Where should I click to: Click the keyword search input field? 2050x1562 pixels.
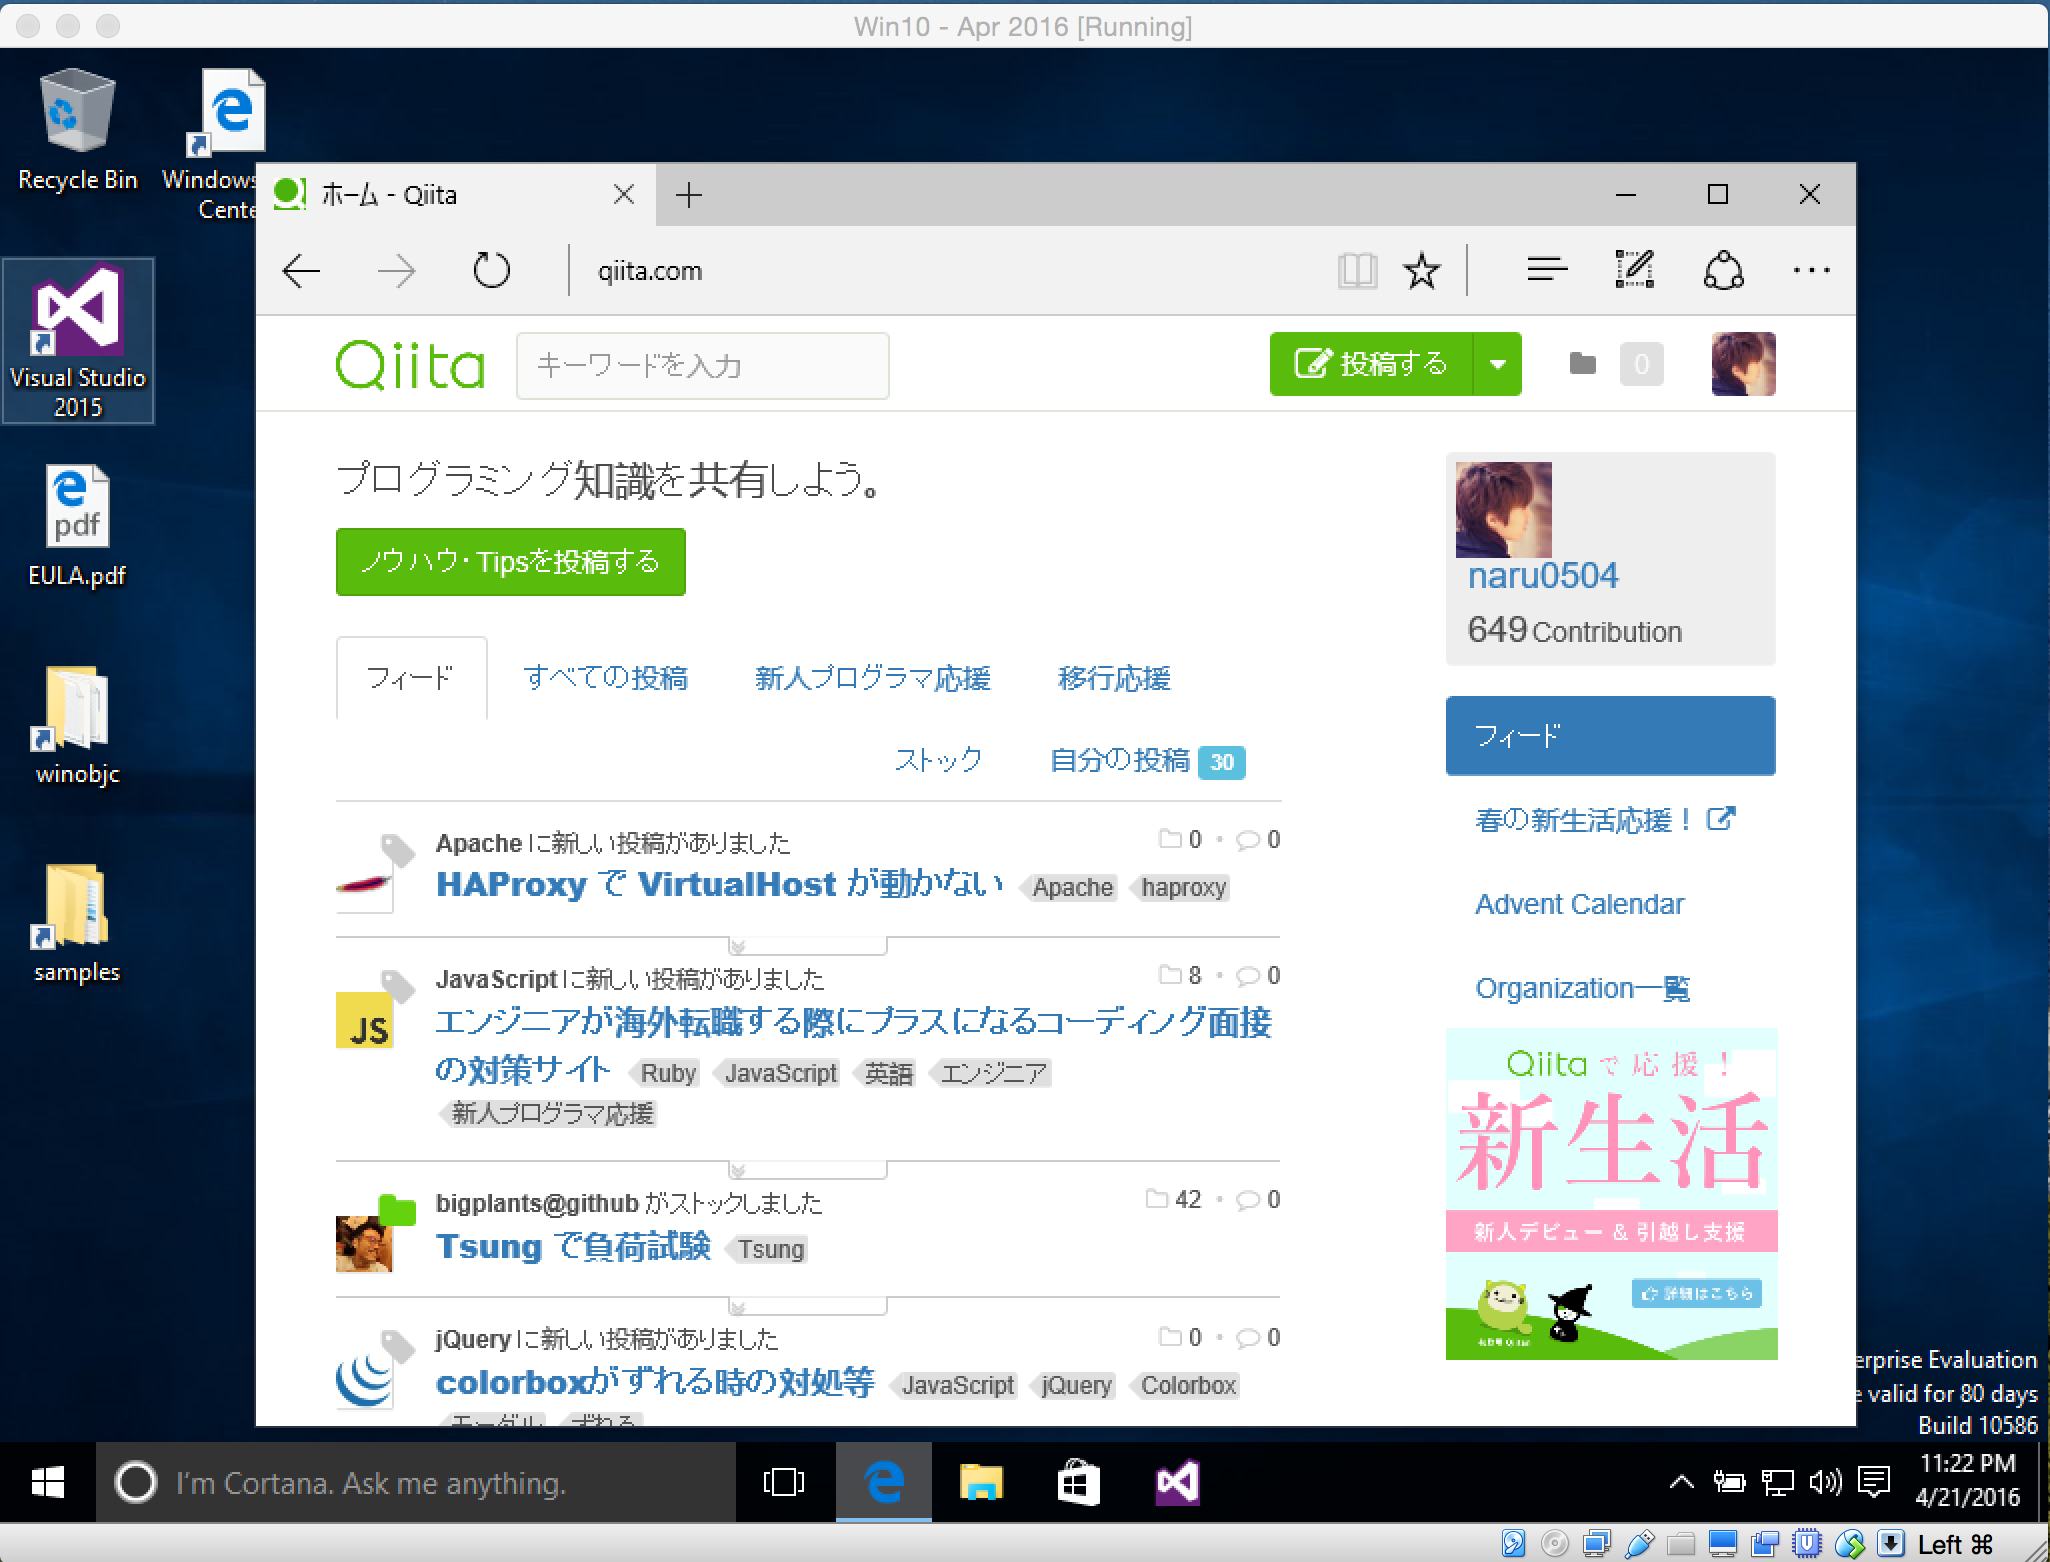click(702, 365)
